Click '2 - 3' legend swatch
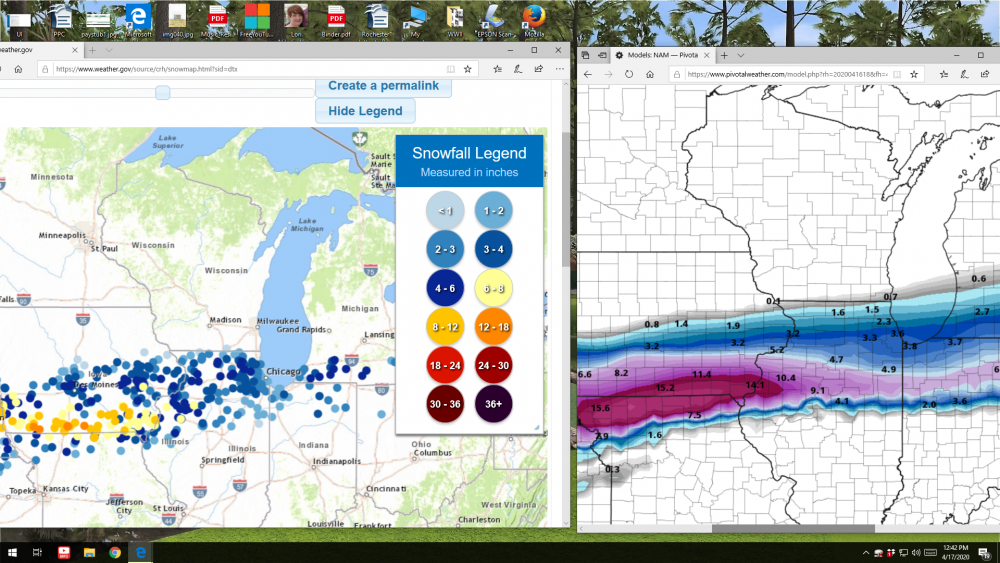 click(445, 249)
